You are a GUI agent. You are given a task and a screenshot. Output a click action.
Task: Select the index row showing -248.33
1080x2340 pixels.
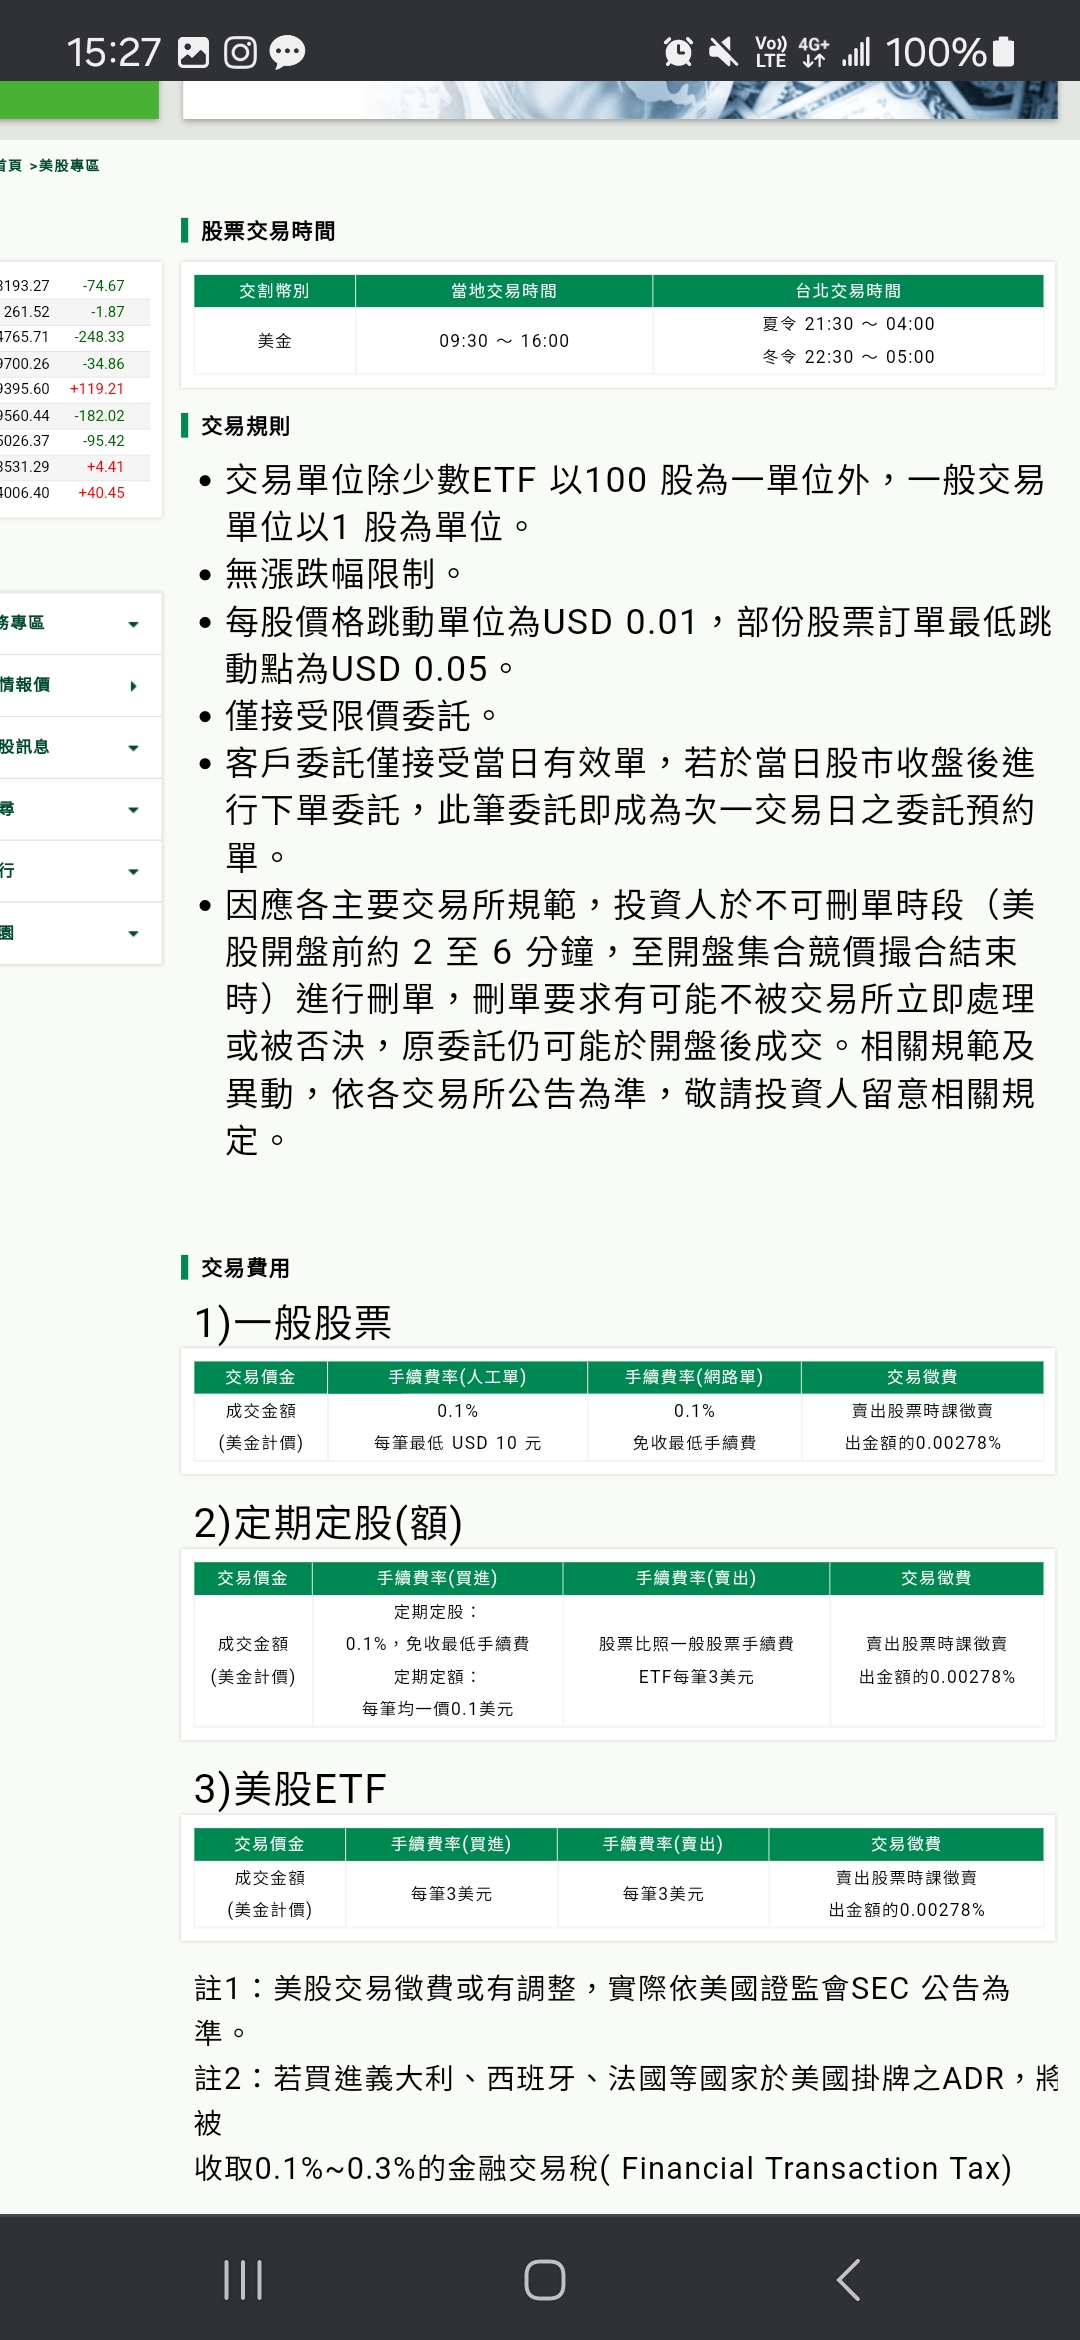75,337
